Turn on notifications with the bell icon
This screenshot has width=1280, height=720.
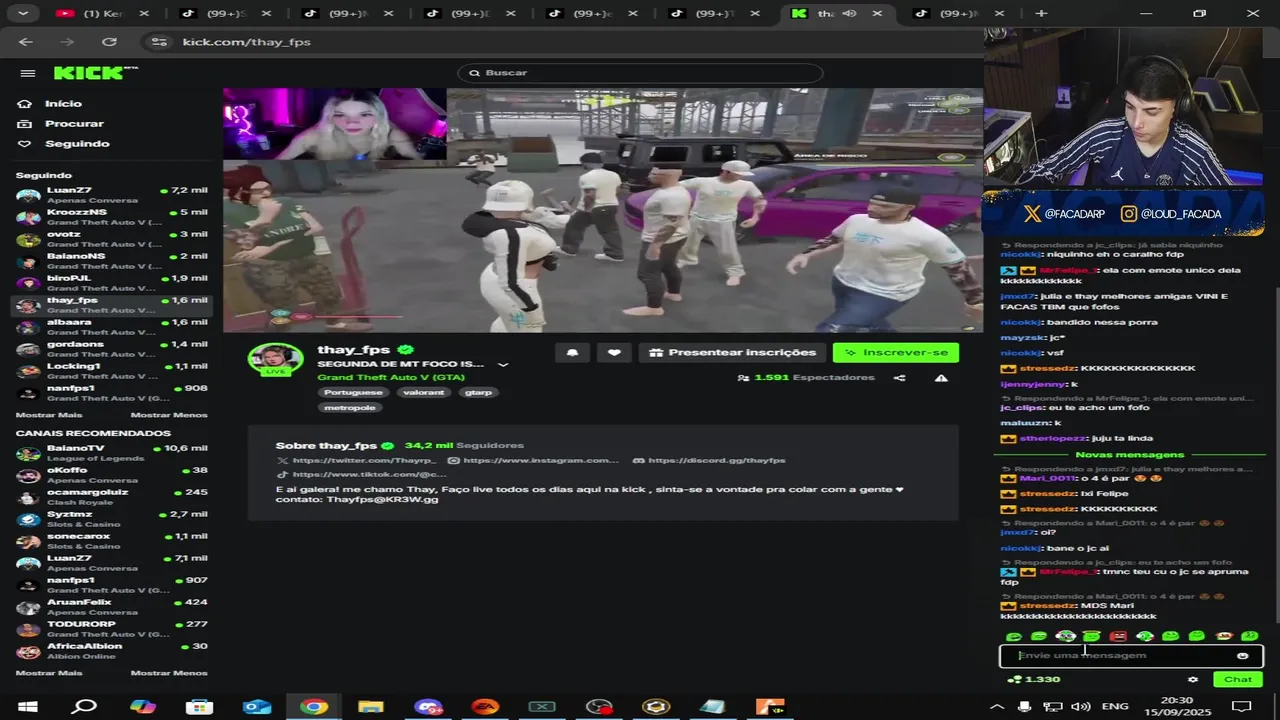coord(572,352)
